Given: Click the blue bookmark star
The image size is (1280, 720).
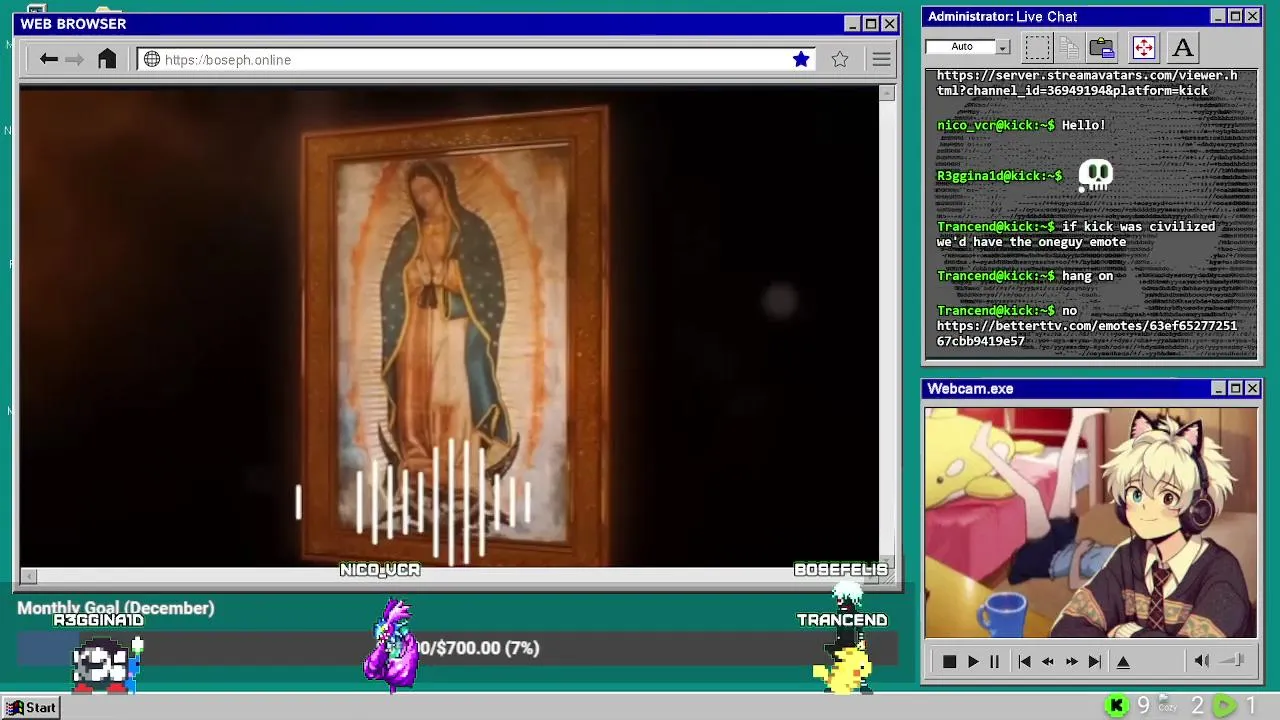Looking at the screenshot, I should coord(801,59).
